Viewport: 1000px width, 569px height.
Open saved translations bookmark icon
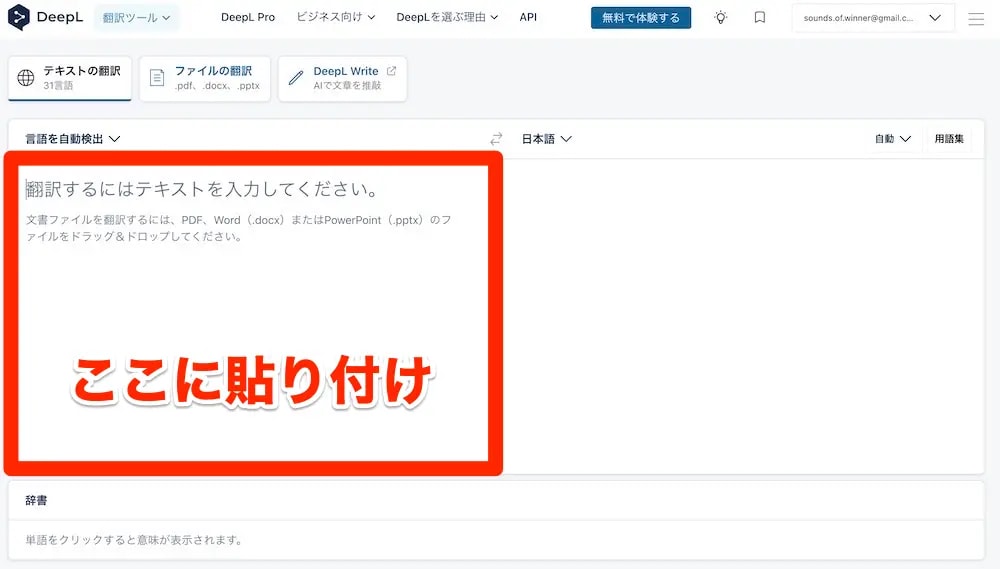(x=760, y=17)
